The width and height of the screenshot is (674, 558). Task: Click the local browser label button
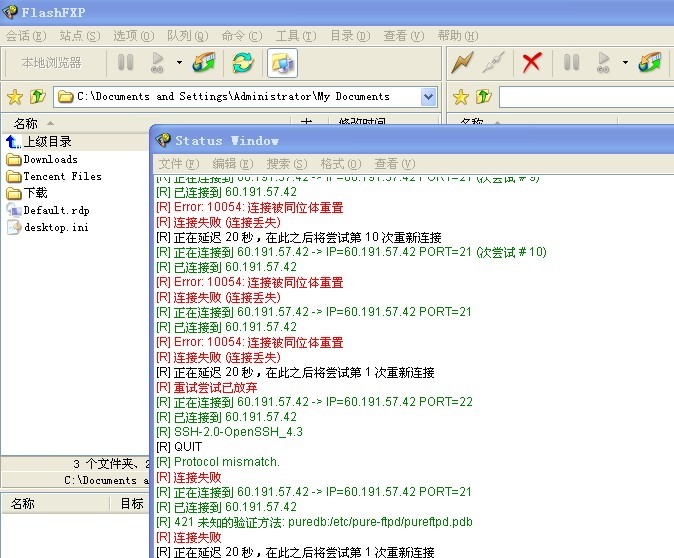(x=52, y=63)
